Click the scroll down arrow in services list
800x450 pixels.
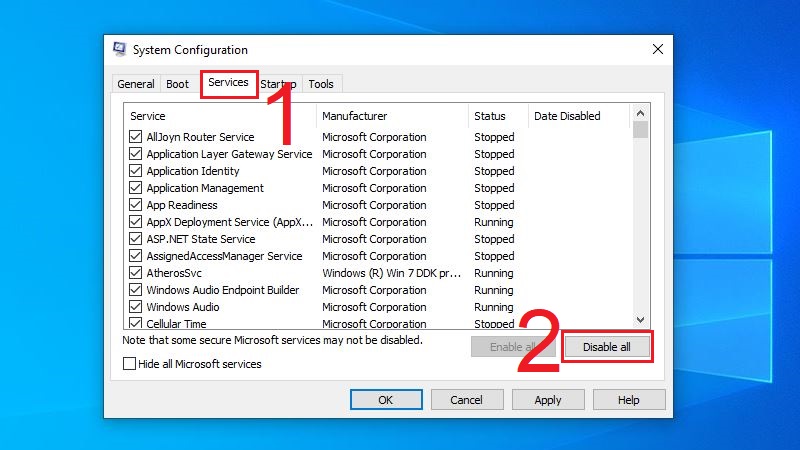[x=641, y=320]
